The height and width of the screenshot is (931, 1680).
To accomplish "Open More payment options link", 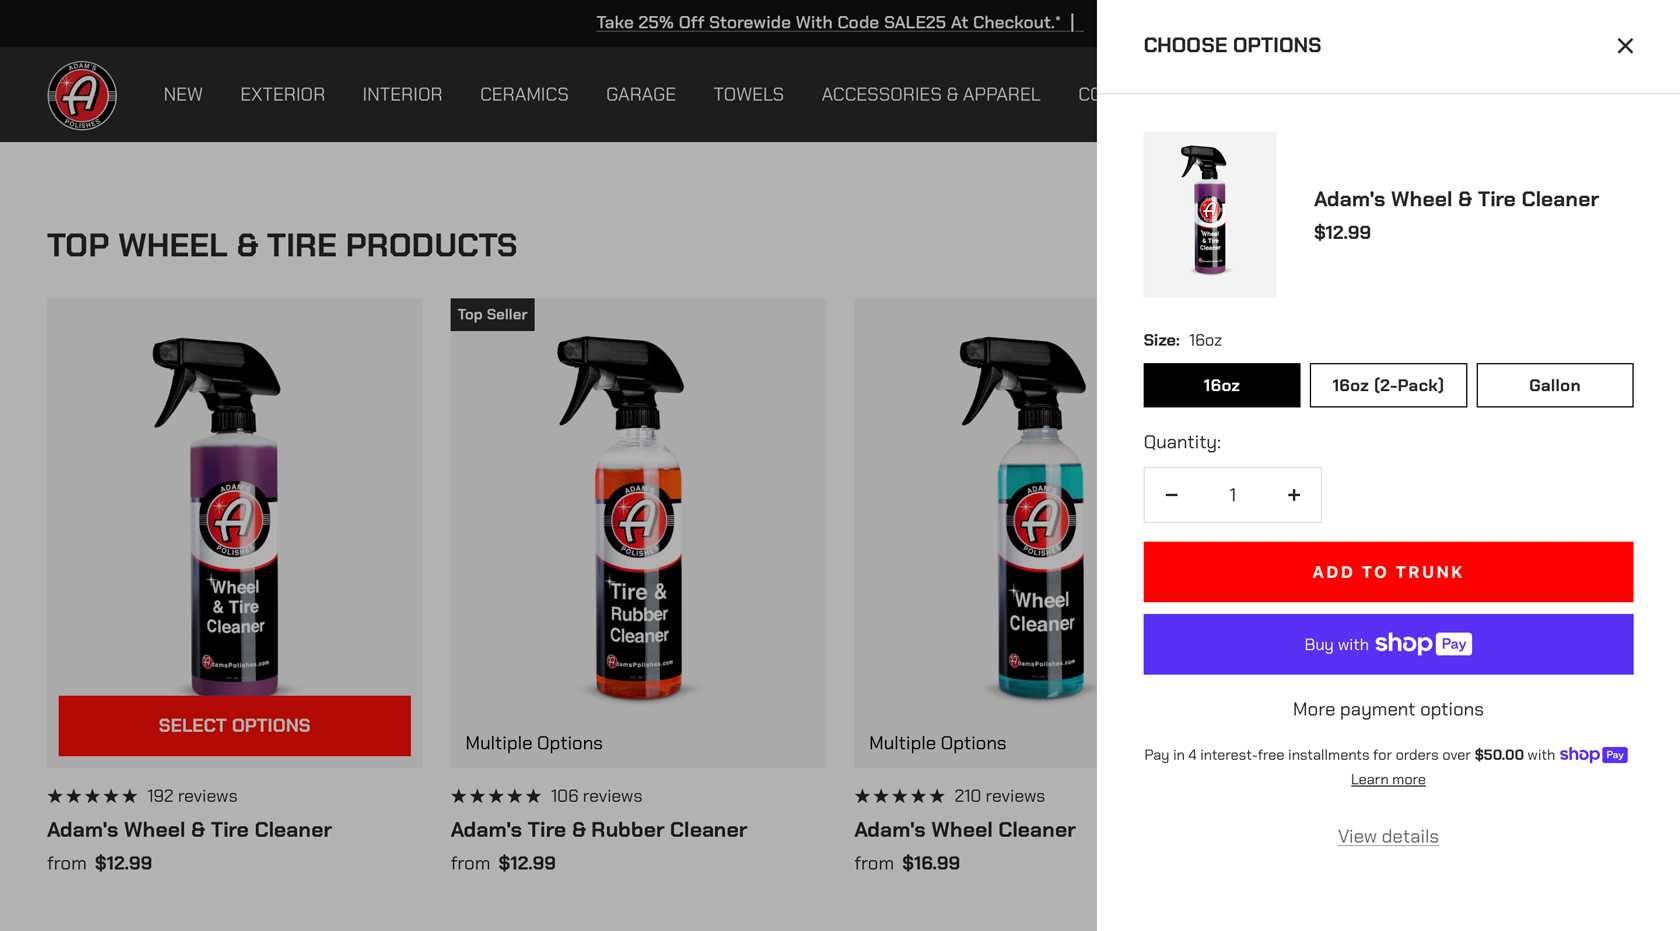I will (x=1387, y=709).
